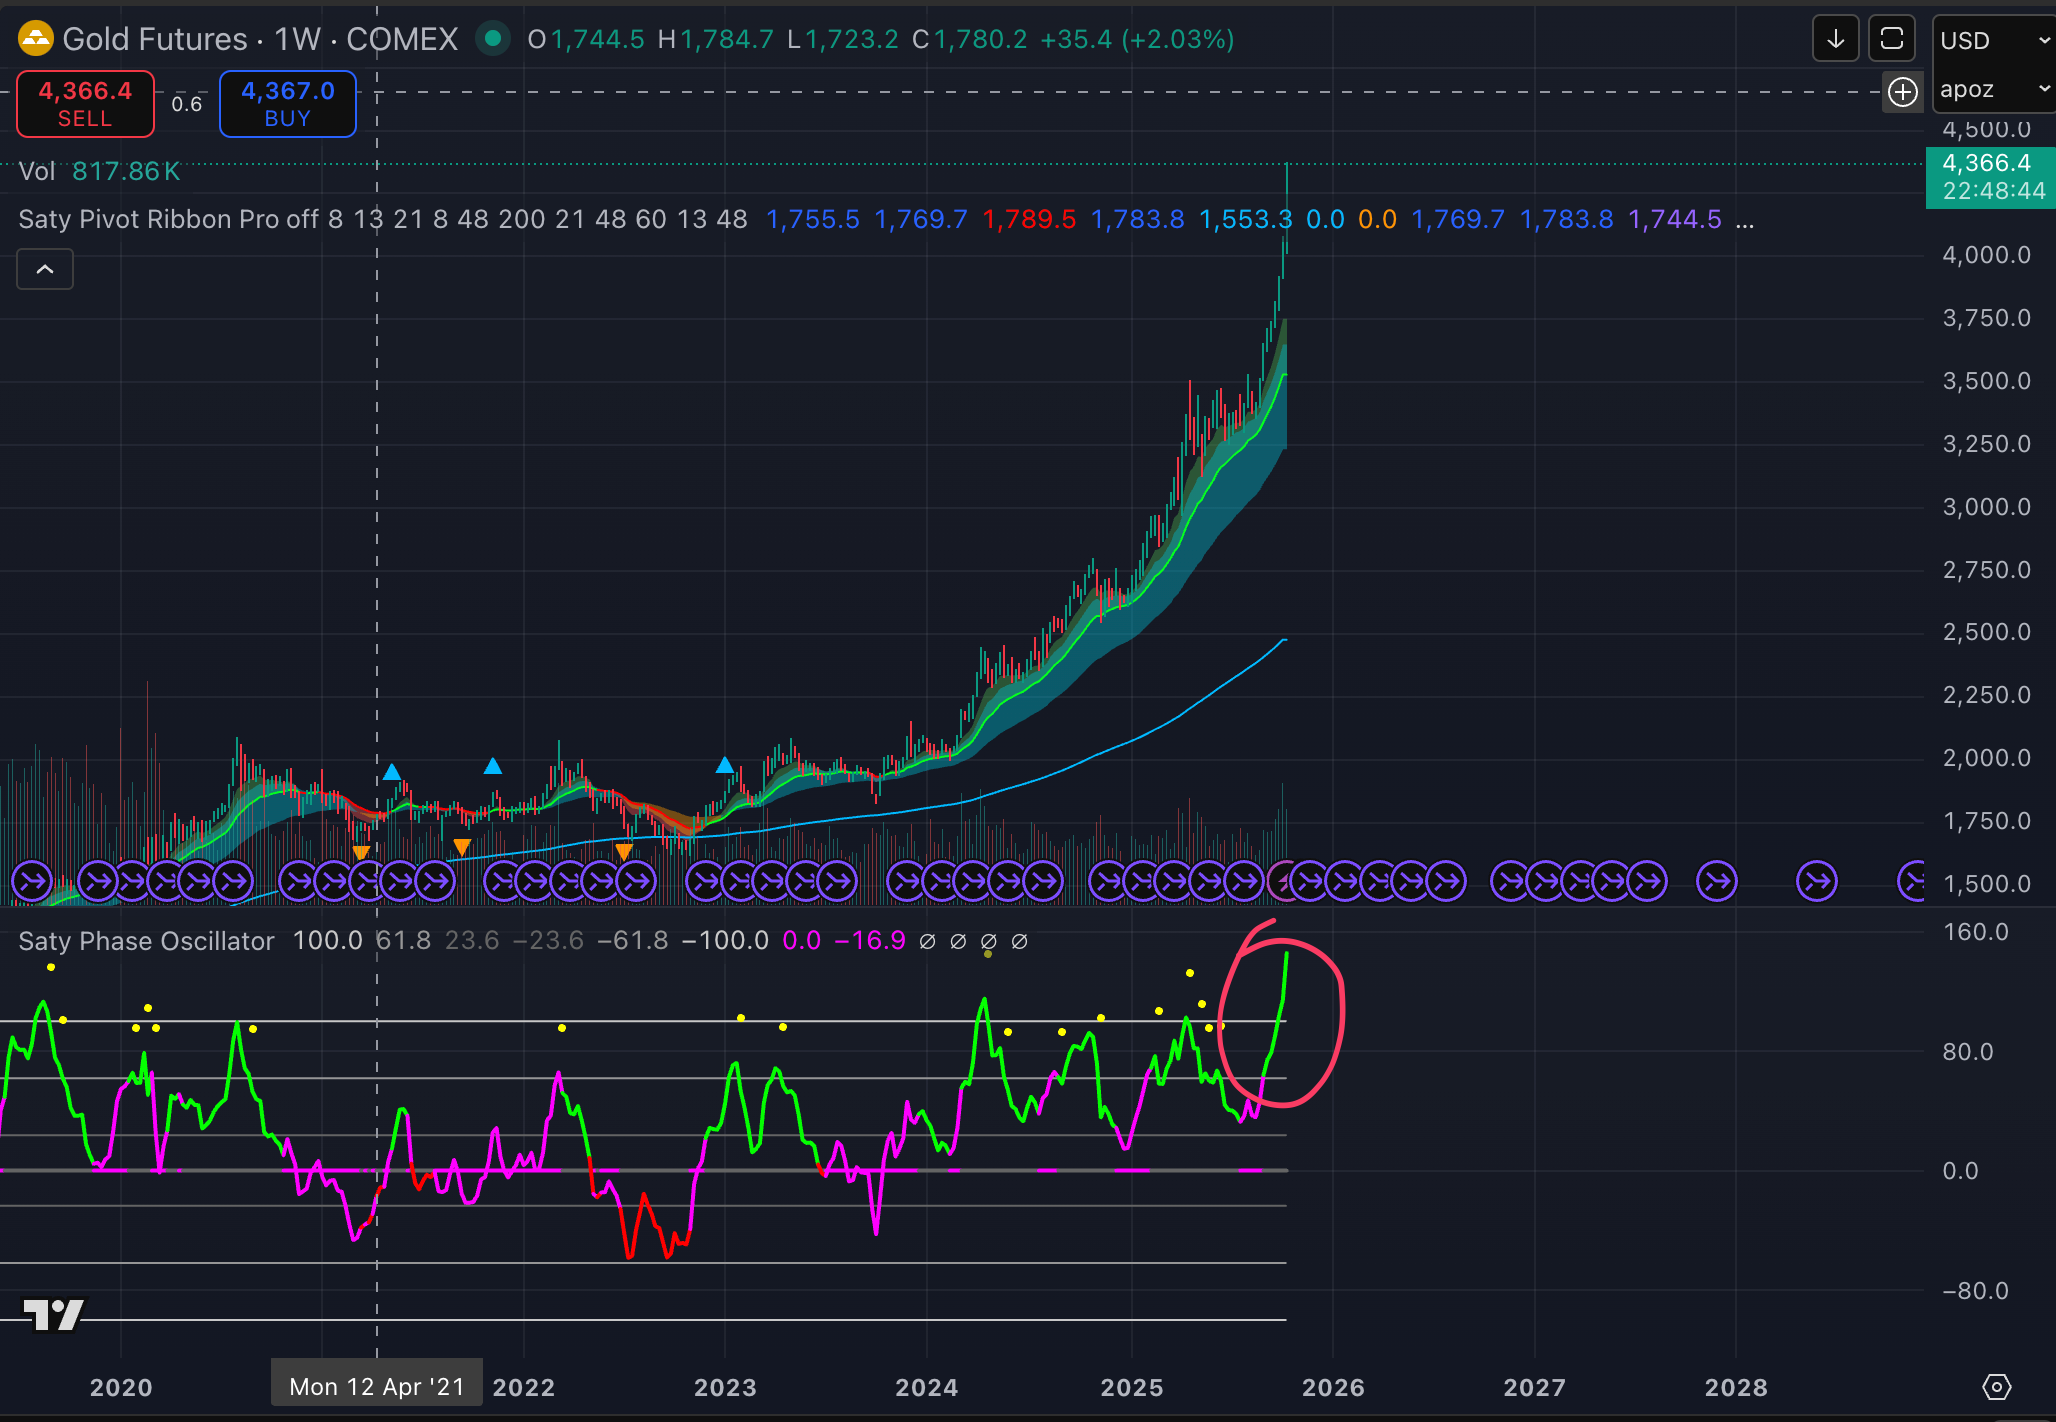The width and height of the screenshot is (2056, 1422).
Task: Collapse the indicator legend chevron
Action: click(45, 269)
